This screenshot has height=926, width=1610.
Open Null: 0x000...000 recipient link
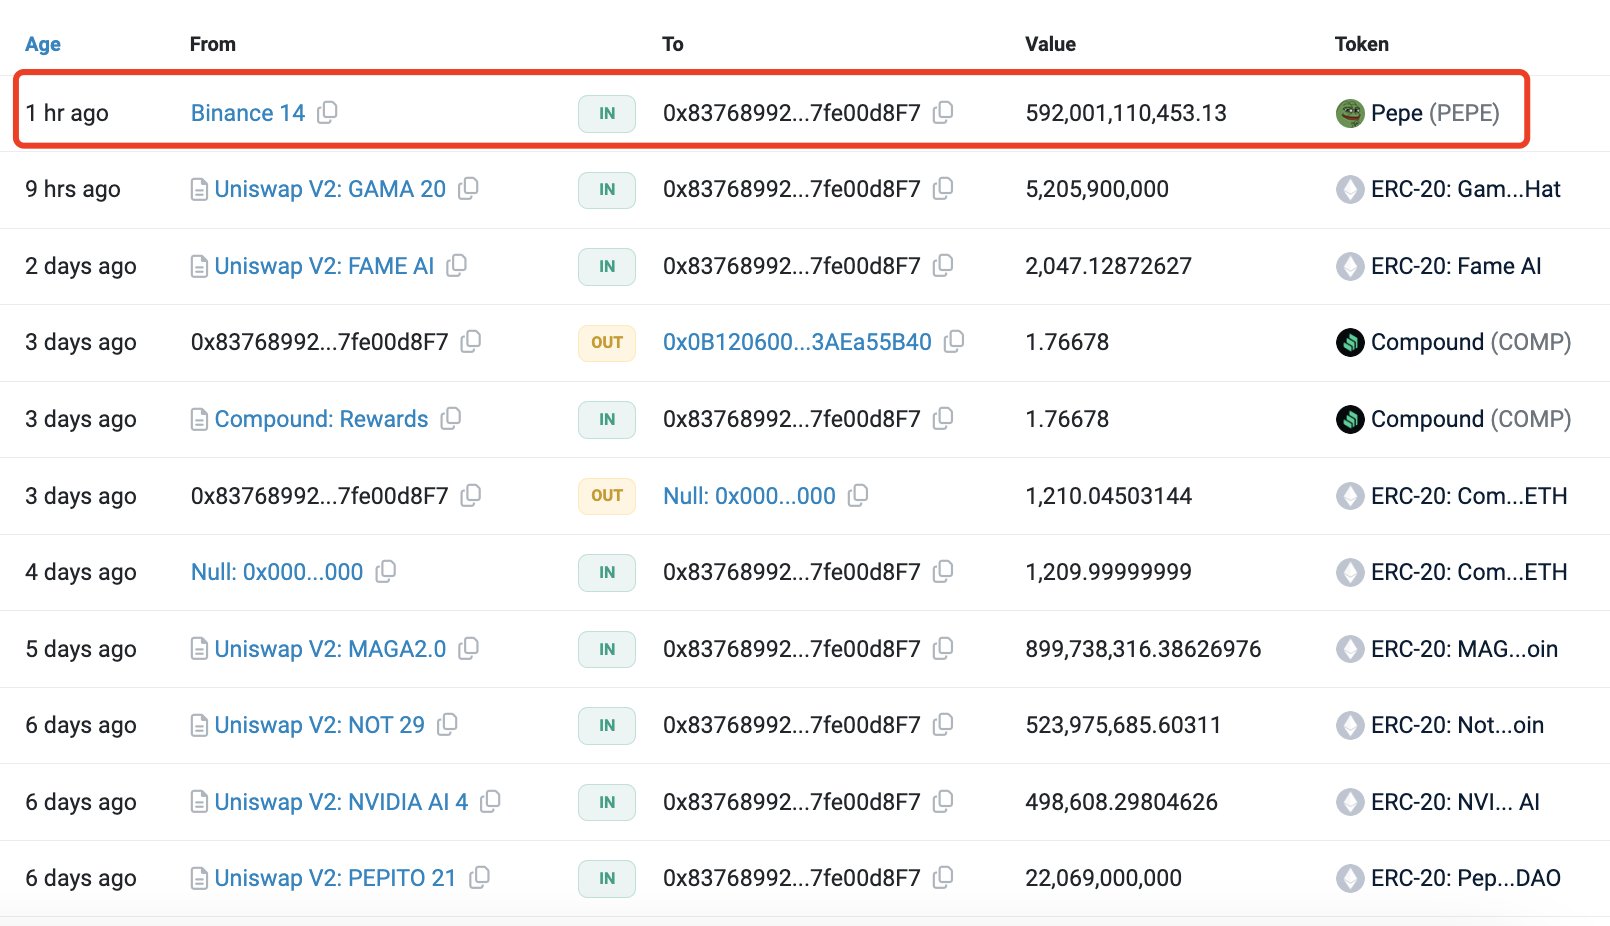(749, 495)
